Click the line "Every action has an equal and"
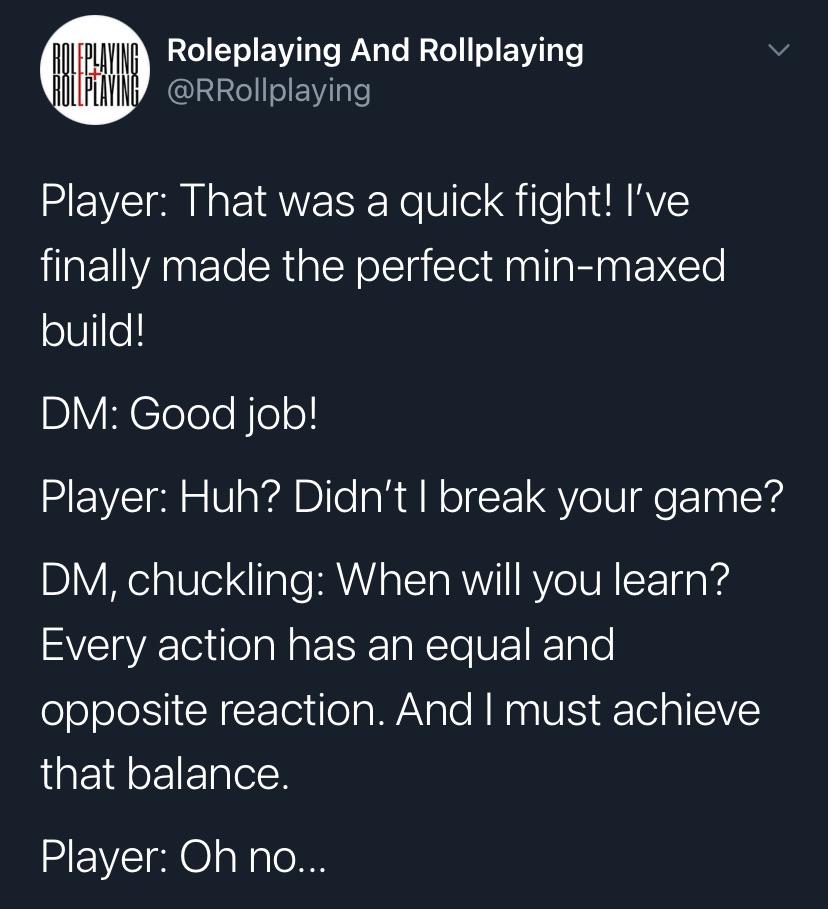828x909 pixels. 327,645
